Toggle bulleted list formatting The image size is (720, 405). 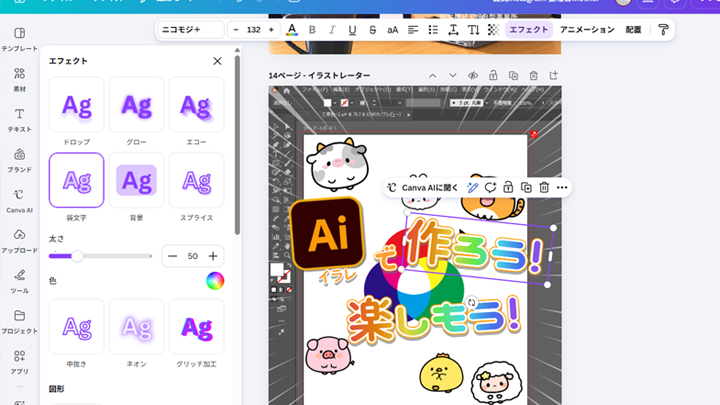pyautogui.click(x=433, y=30)
